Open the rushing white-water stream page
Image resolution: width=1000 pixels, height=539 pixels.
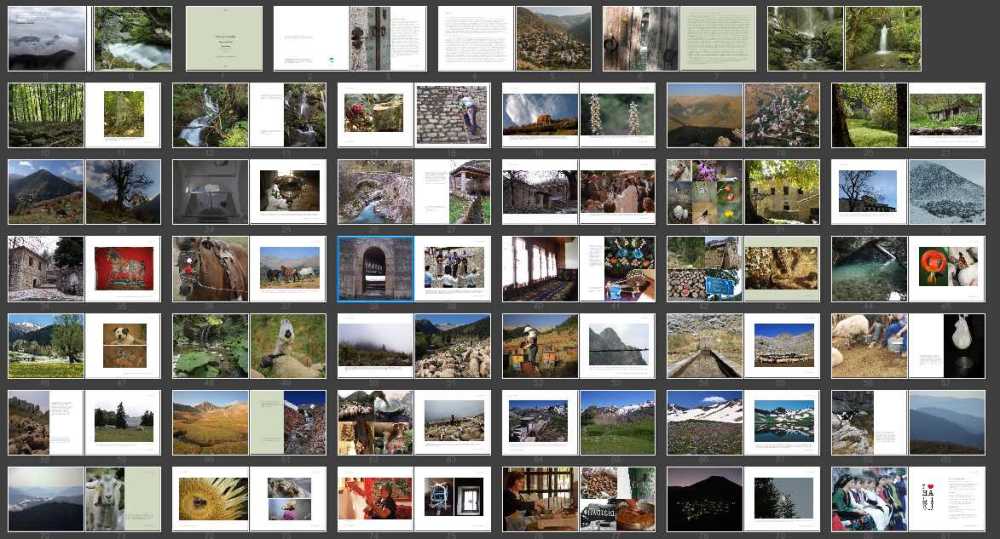pyautogui.click(x=133, y=39)
